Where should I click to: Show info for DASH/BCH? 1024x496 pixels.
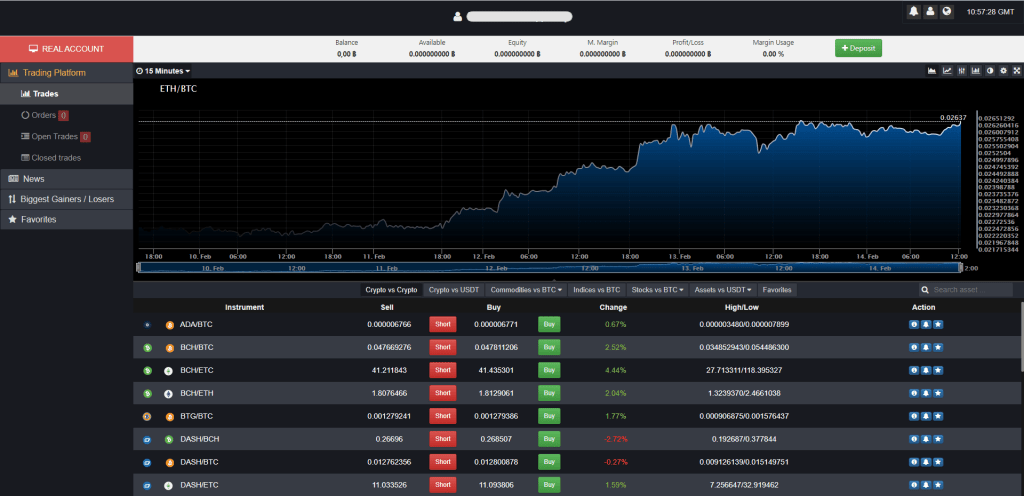coord(914,439)
